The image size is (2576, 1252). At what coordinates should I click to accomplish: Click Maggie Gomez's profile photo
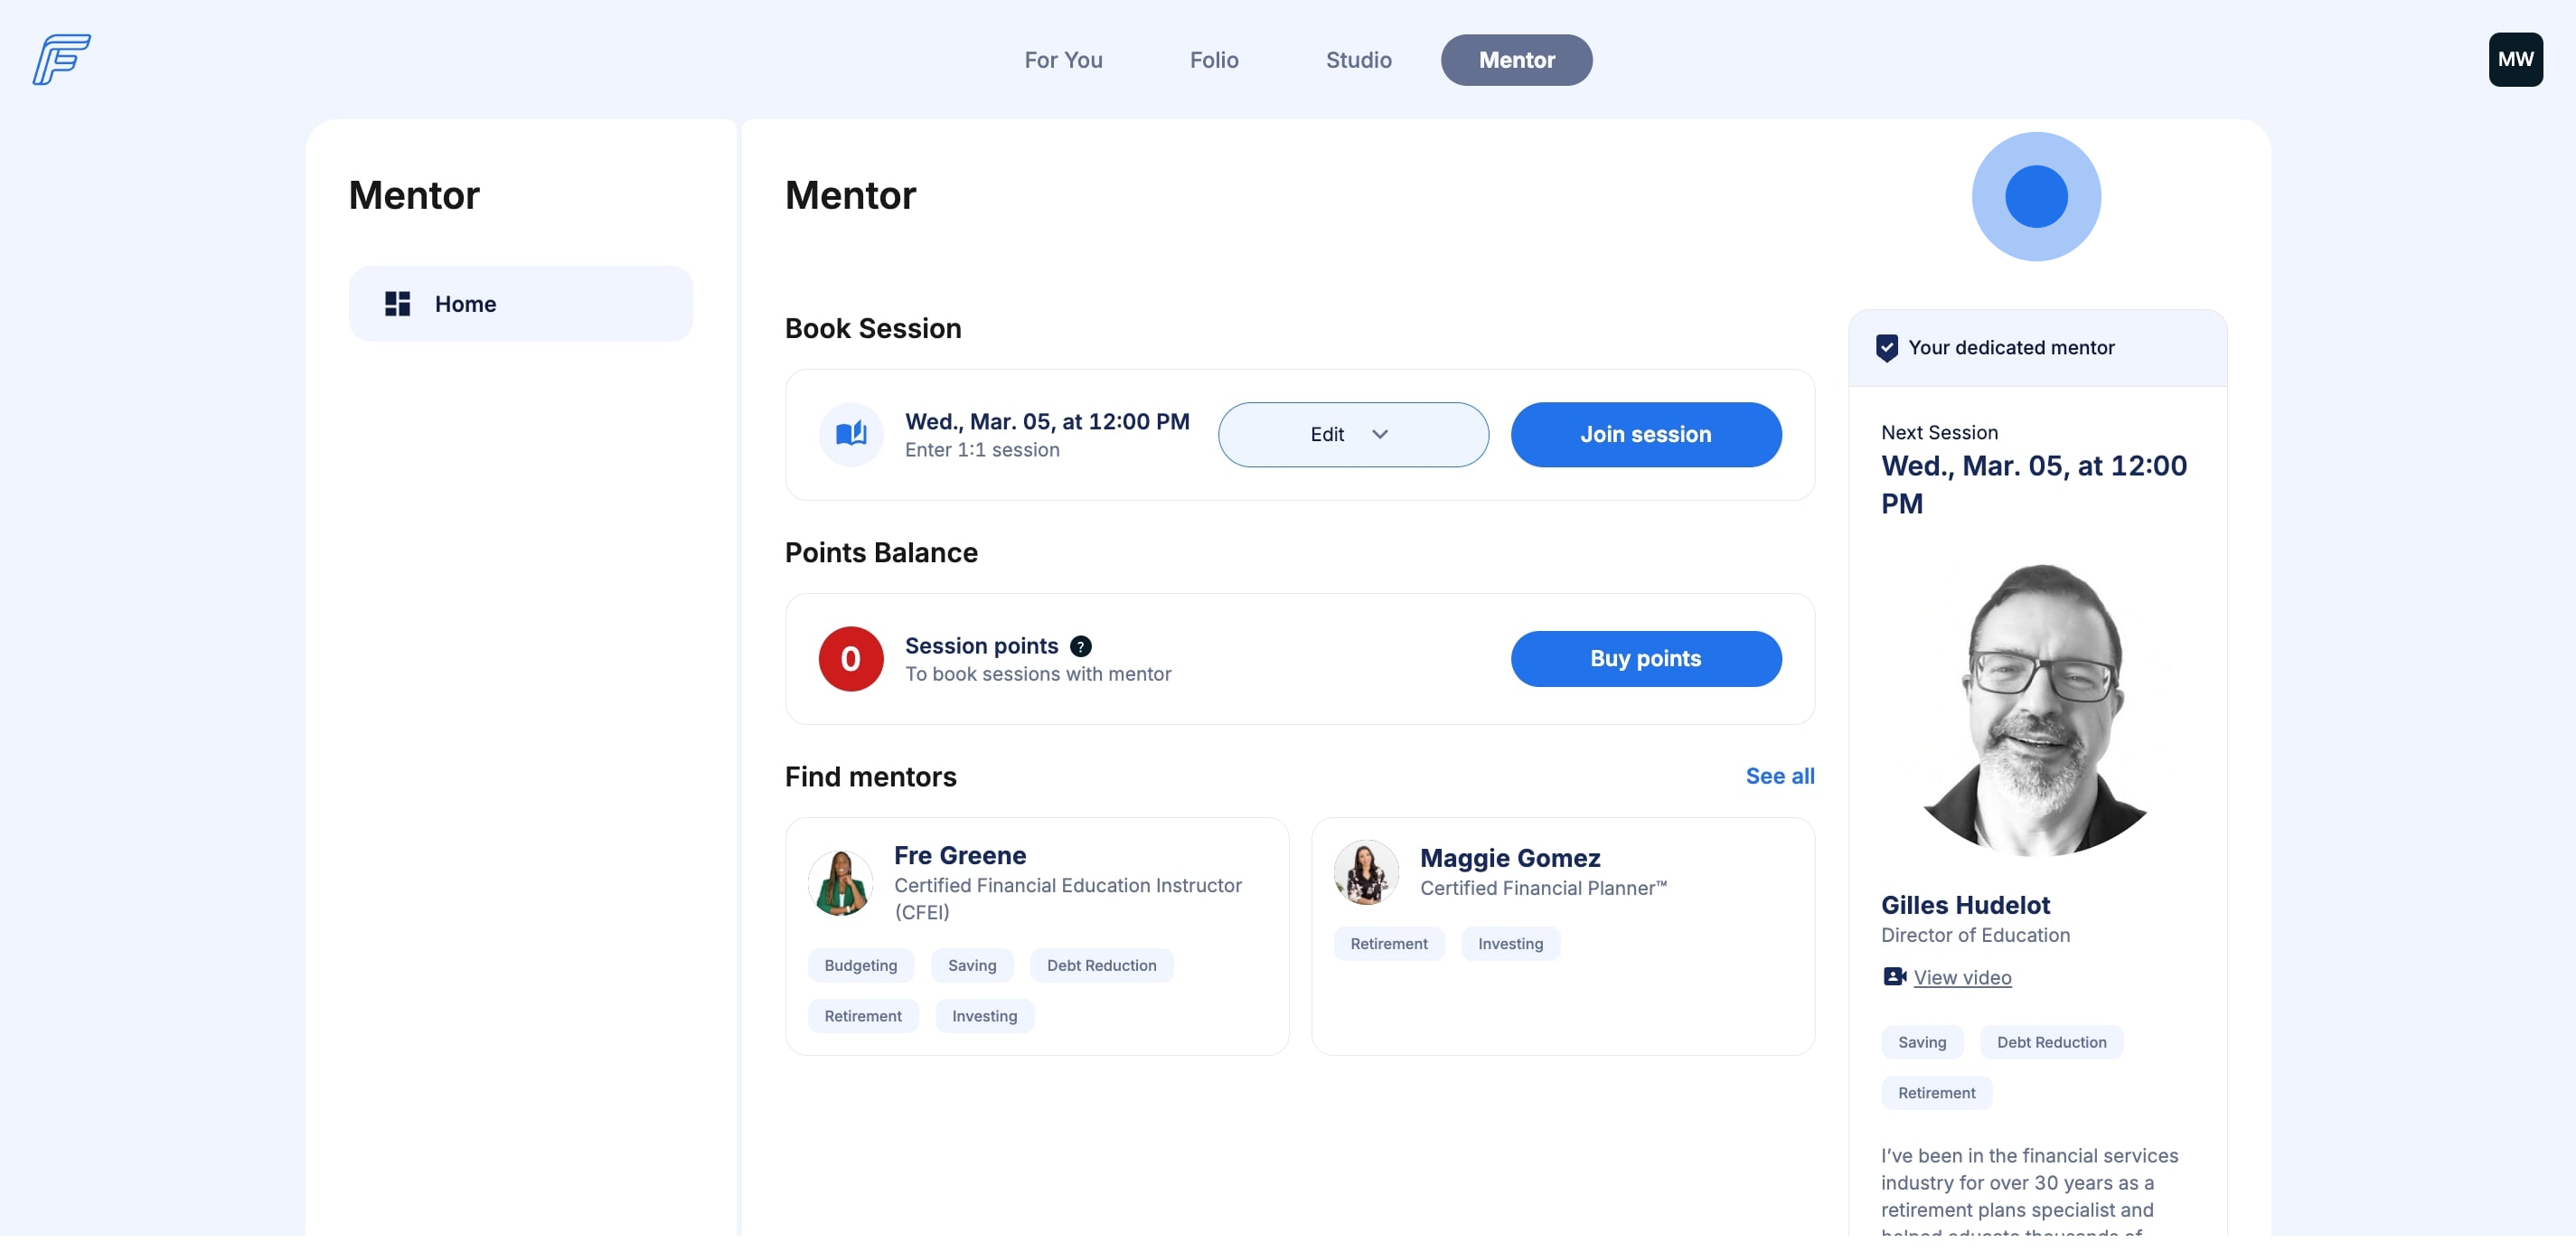[x=1365, y=871]
